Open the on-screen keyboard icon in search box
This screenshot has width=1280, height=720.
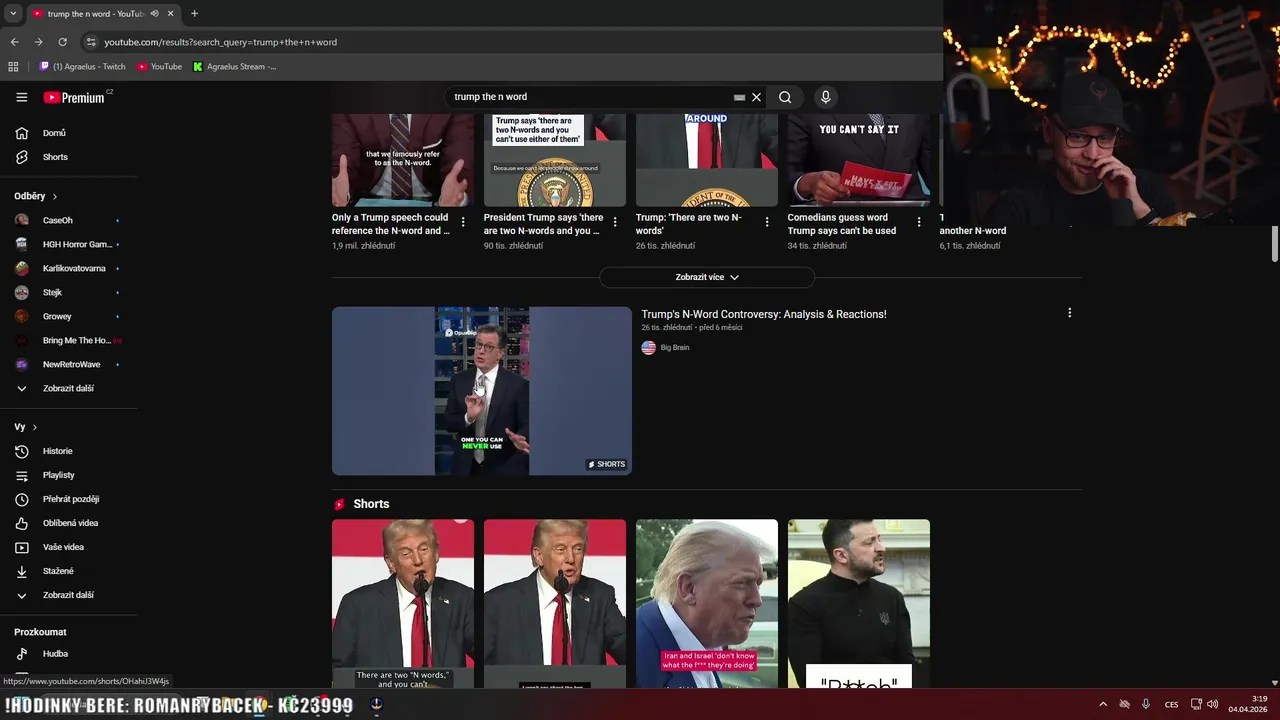(739, 97)
